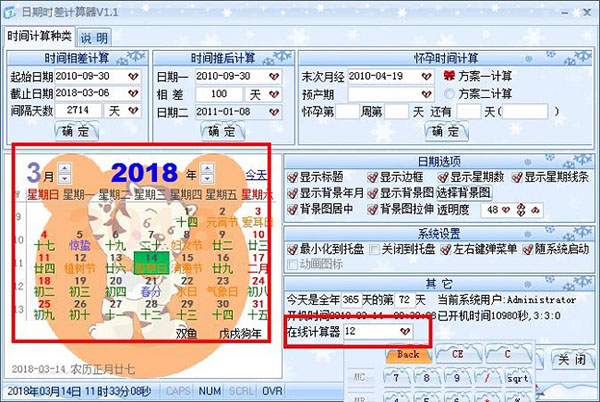This screenshot has width=600, height=402.
Task: Select 方案二计算 radio button
Action: tap(450, 94)
